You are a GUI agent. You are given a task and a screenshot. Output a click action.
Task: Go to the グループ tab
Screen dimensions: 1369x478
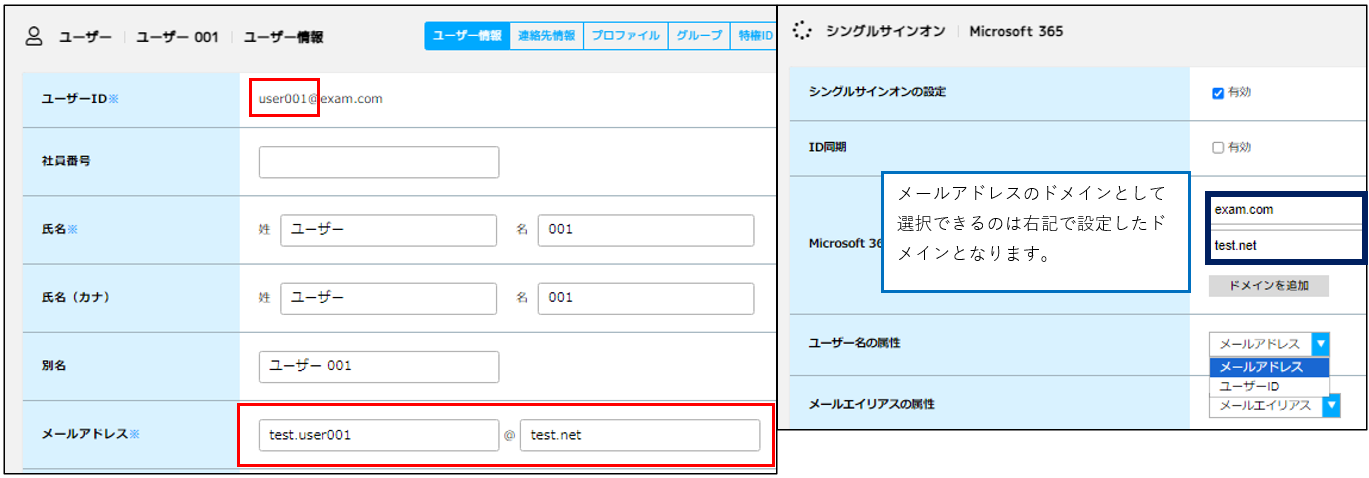(x=698, y=36)
